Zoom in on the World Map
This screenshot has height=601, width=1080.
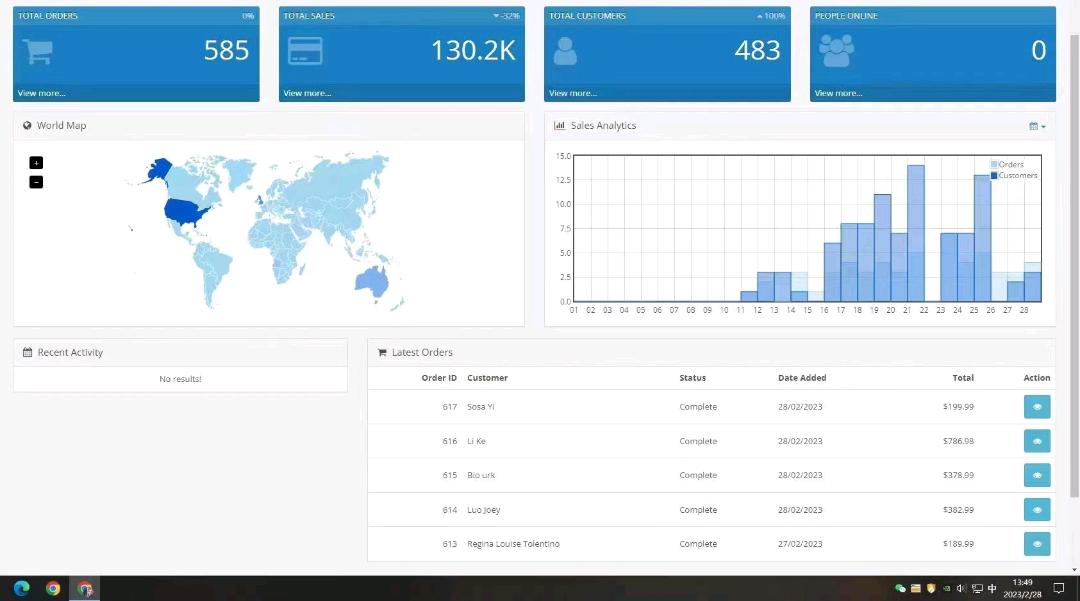click(36, 163)
